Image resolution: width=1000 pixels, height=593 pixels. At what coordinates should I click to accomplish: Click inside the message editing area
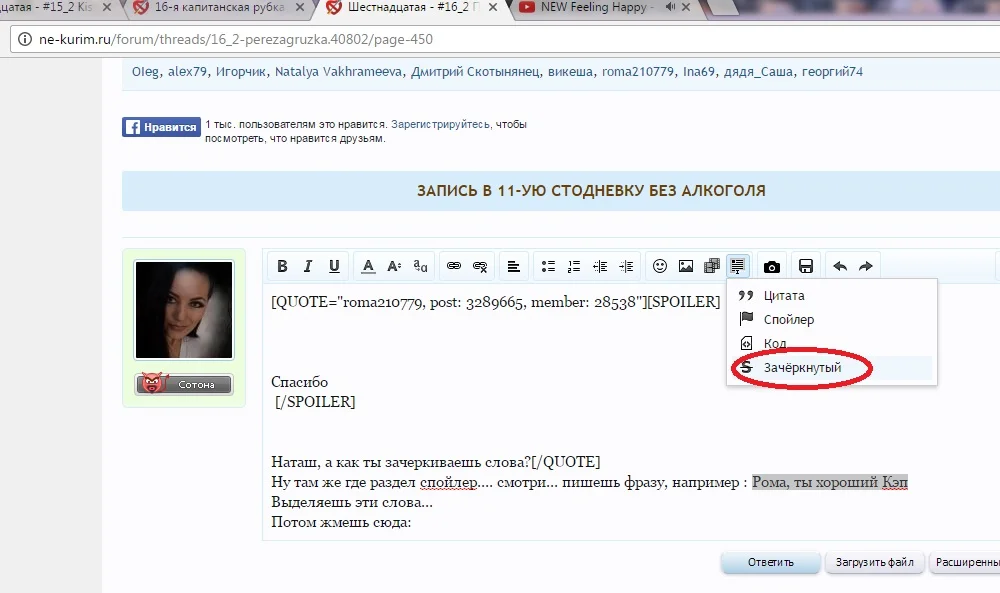point(500,420)
